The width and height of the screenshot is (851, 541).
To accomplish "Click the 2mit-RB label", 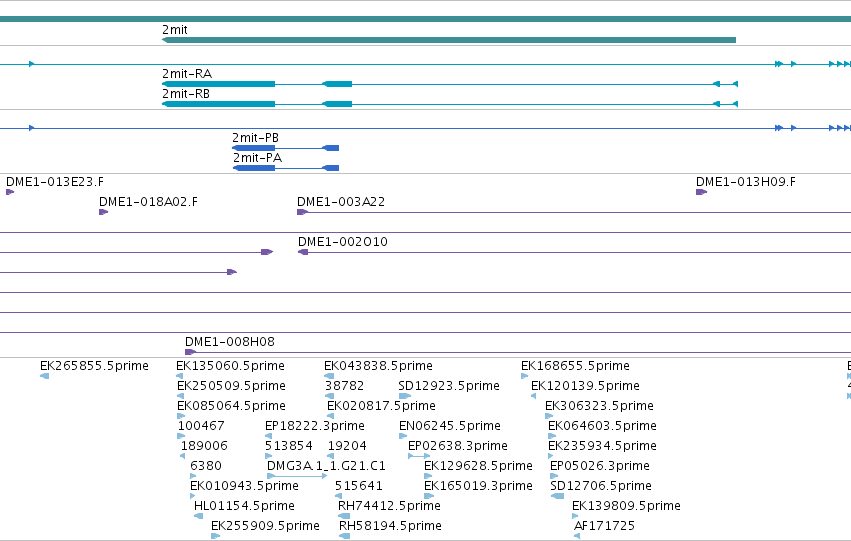I will point(186,94).
